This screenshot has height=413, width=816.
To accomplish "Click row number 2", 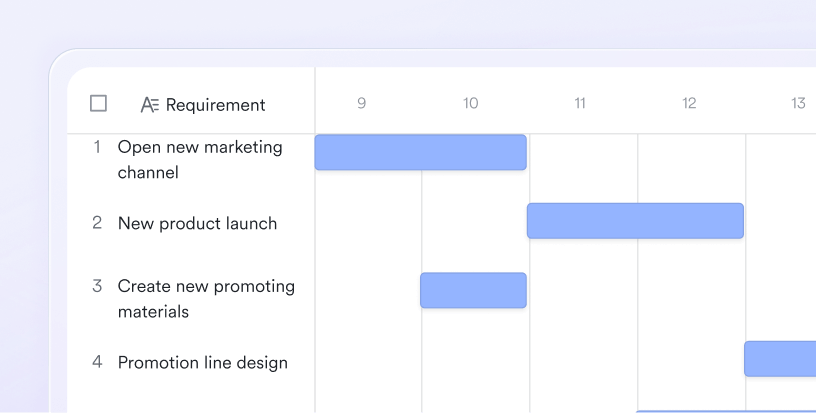I will pyautogui.click(x=97, y=223).
